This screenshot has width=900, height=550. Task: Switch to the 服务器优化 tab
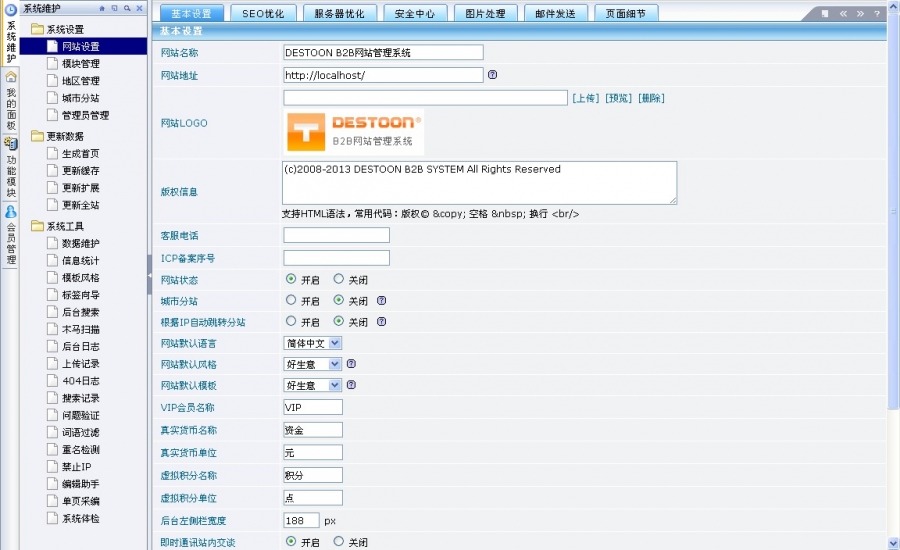coord(339,13)
